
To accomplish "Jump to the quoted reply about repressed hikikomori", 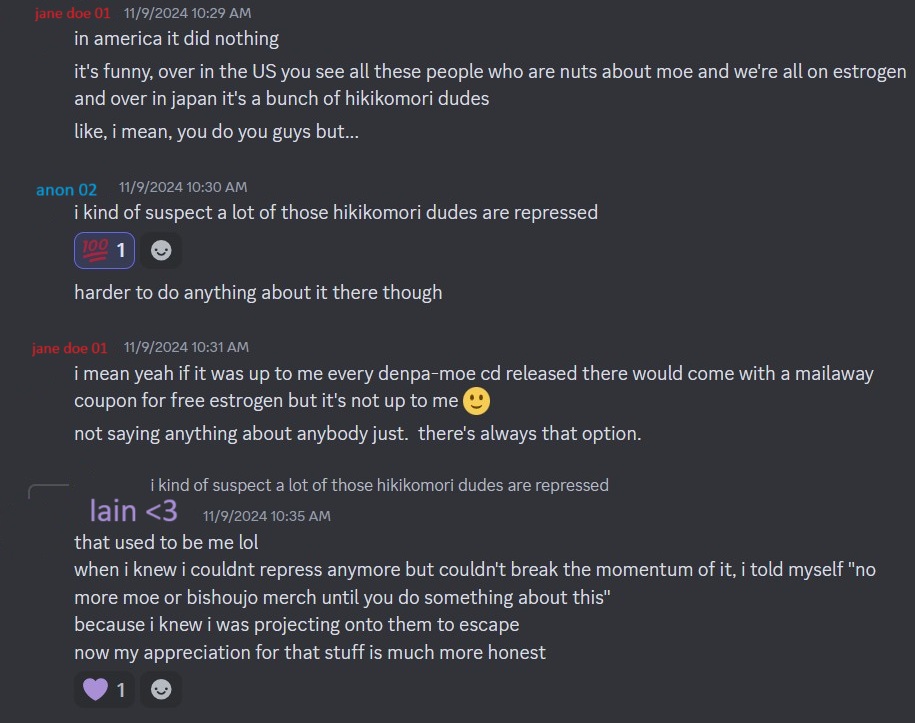I will point(379,485).
